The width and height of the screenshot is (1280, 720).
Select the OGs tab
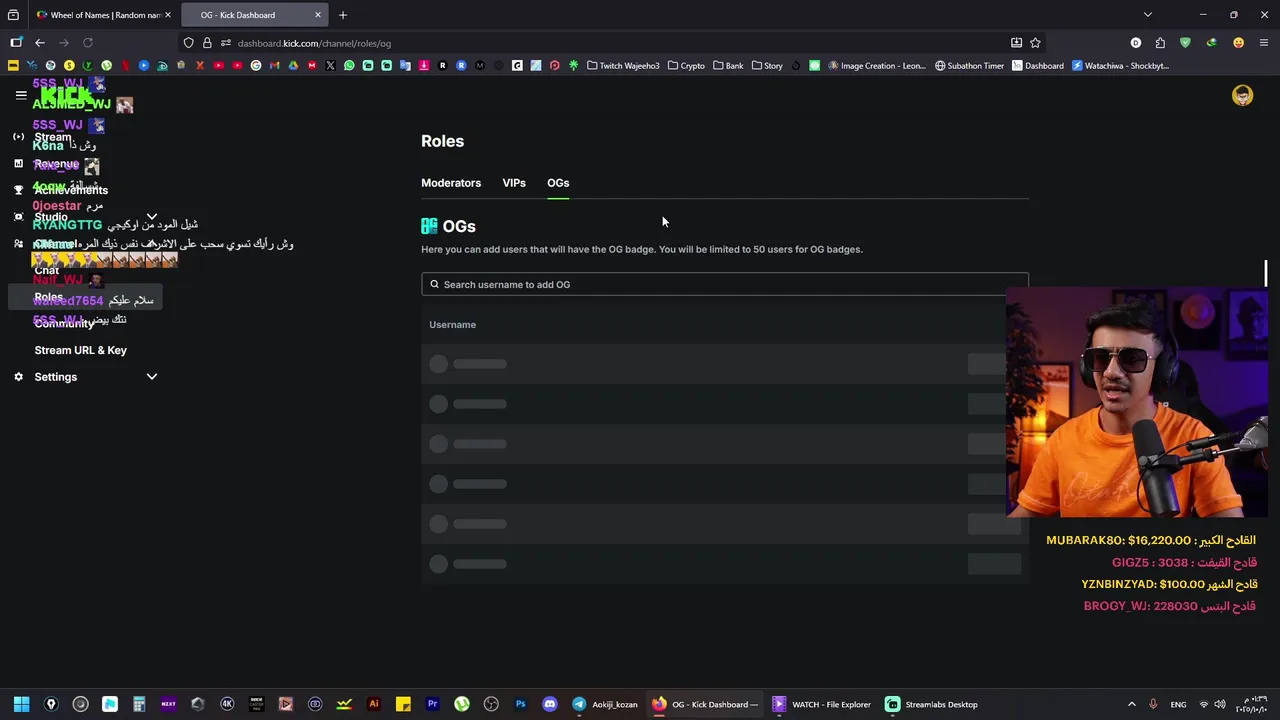(x=558, y=183)
